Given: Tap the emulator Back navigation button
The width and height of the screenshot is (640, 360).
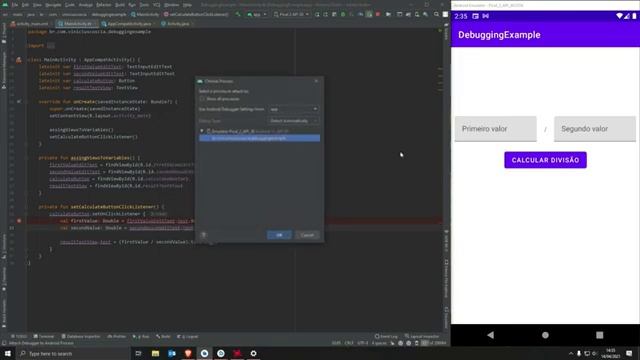Looking at the screenshot, I should tap(491, 335).
